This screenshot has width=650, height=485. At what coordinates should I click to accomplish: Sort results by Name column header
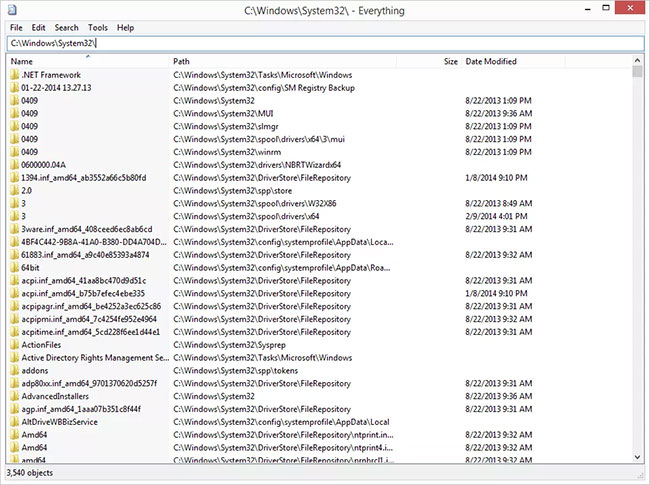pyautogui.click(x=88, y=61)
